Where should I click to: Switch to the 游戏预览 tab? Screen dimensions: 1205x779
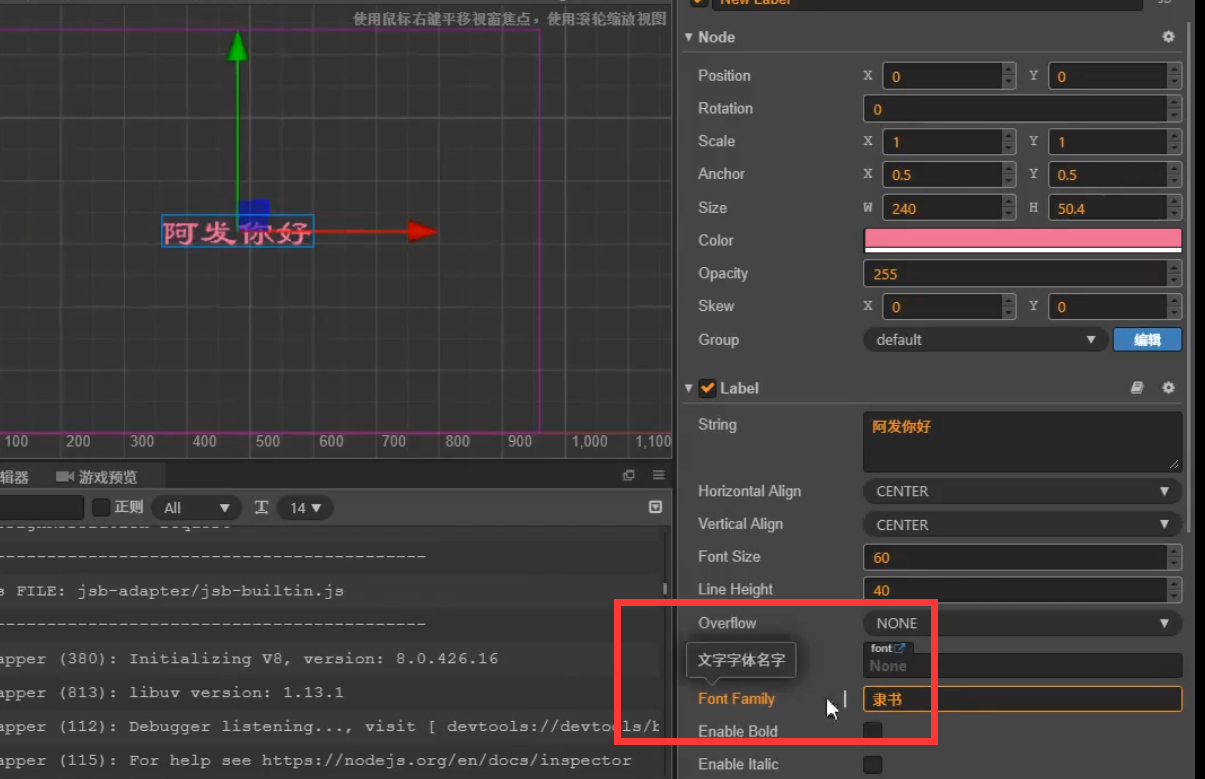click(97, 477)
